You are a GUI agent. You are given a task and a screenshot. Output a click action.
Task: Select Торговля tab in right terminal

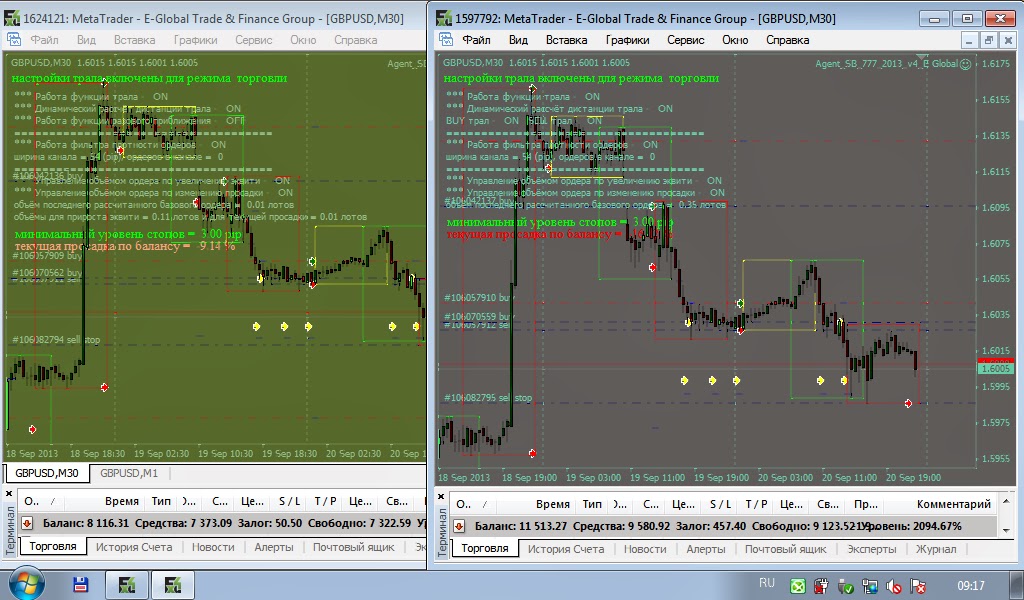(485, 548)
